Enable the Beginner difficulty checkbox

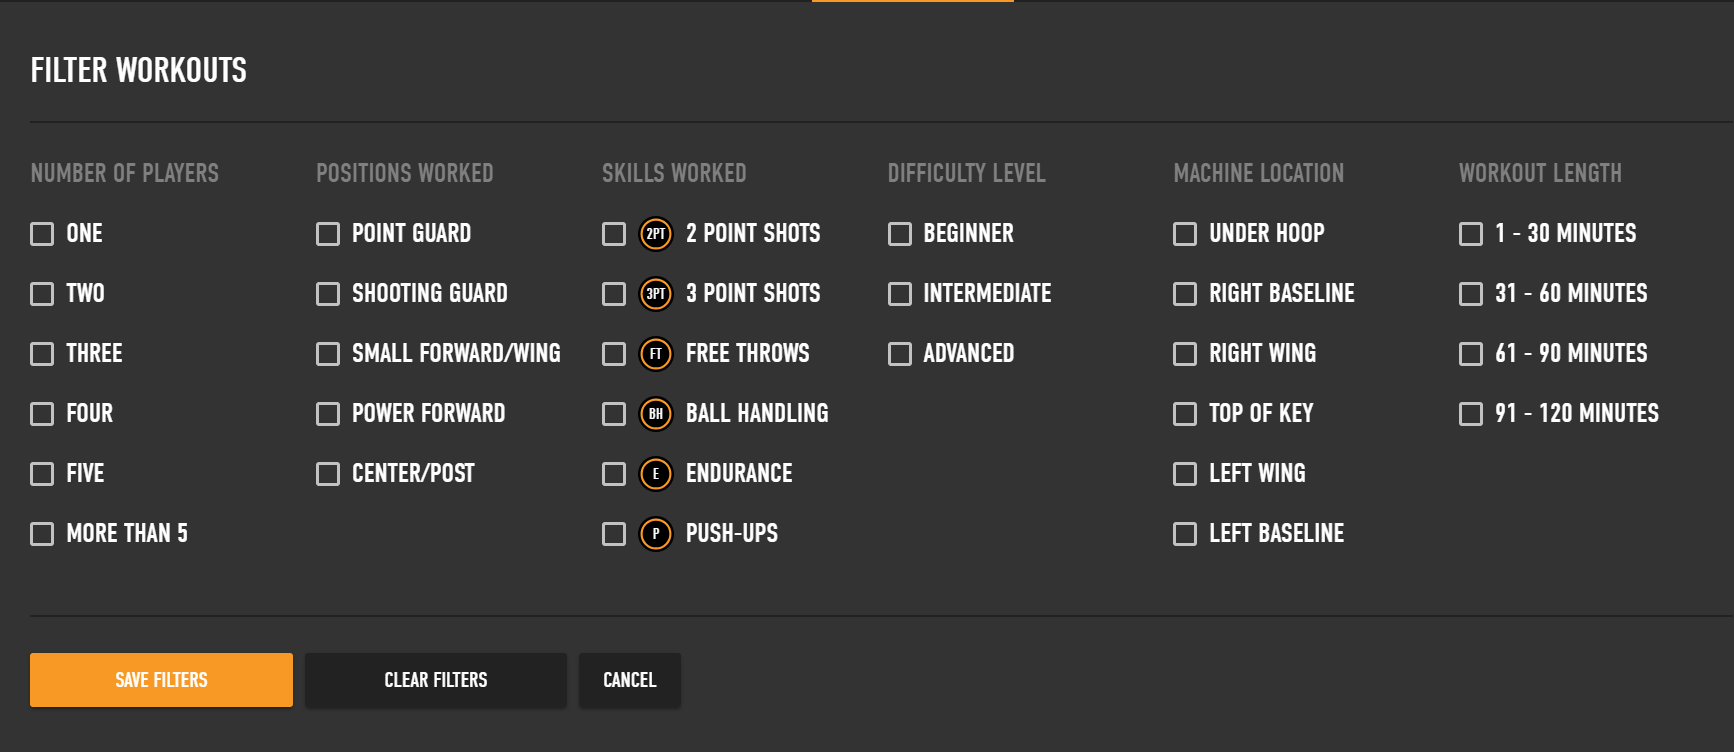900,234
